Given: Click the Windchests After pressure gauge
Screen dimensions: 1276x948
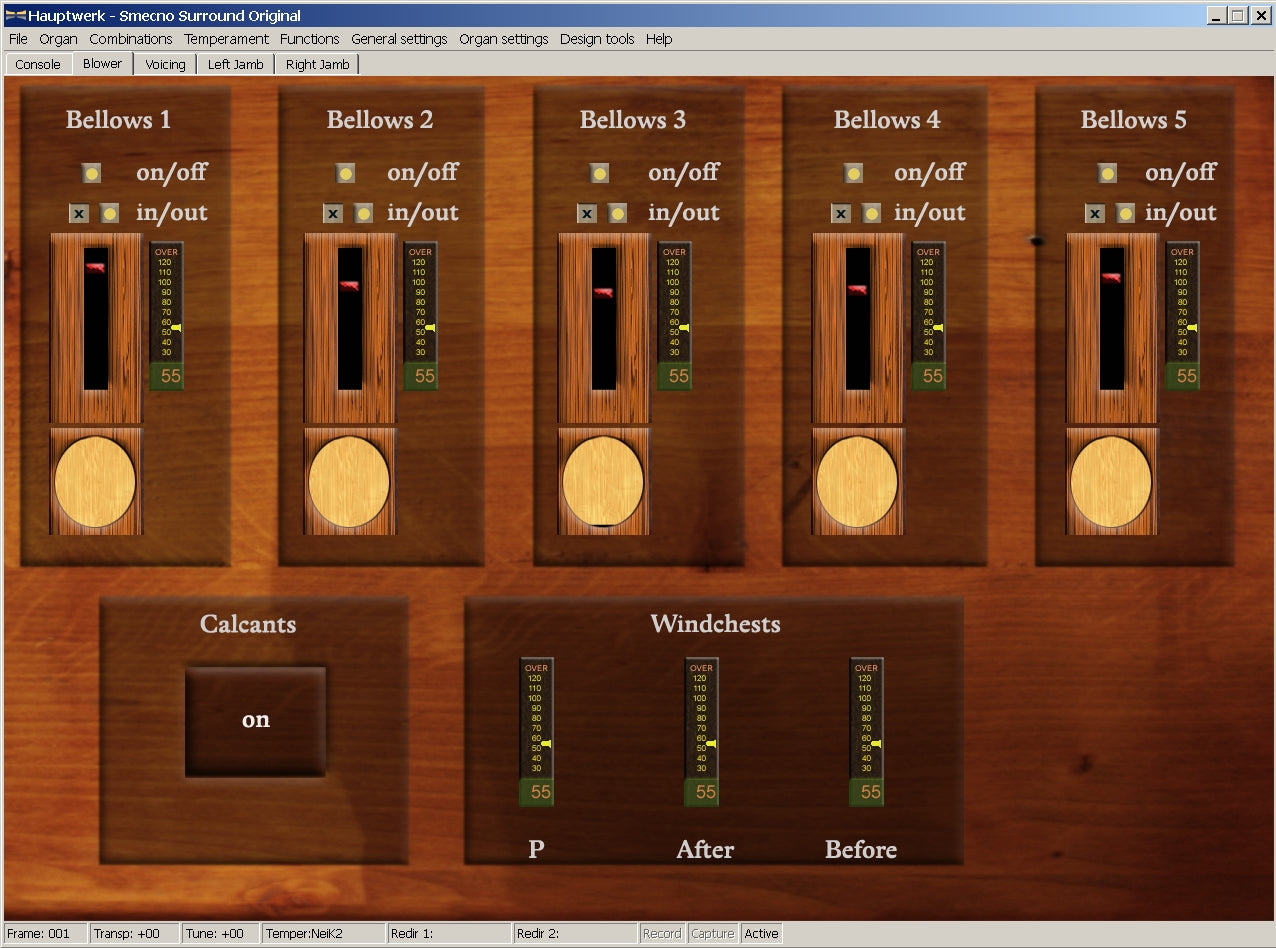Looking at the screenshot, I should pos(702,731).
